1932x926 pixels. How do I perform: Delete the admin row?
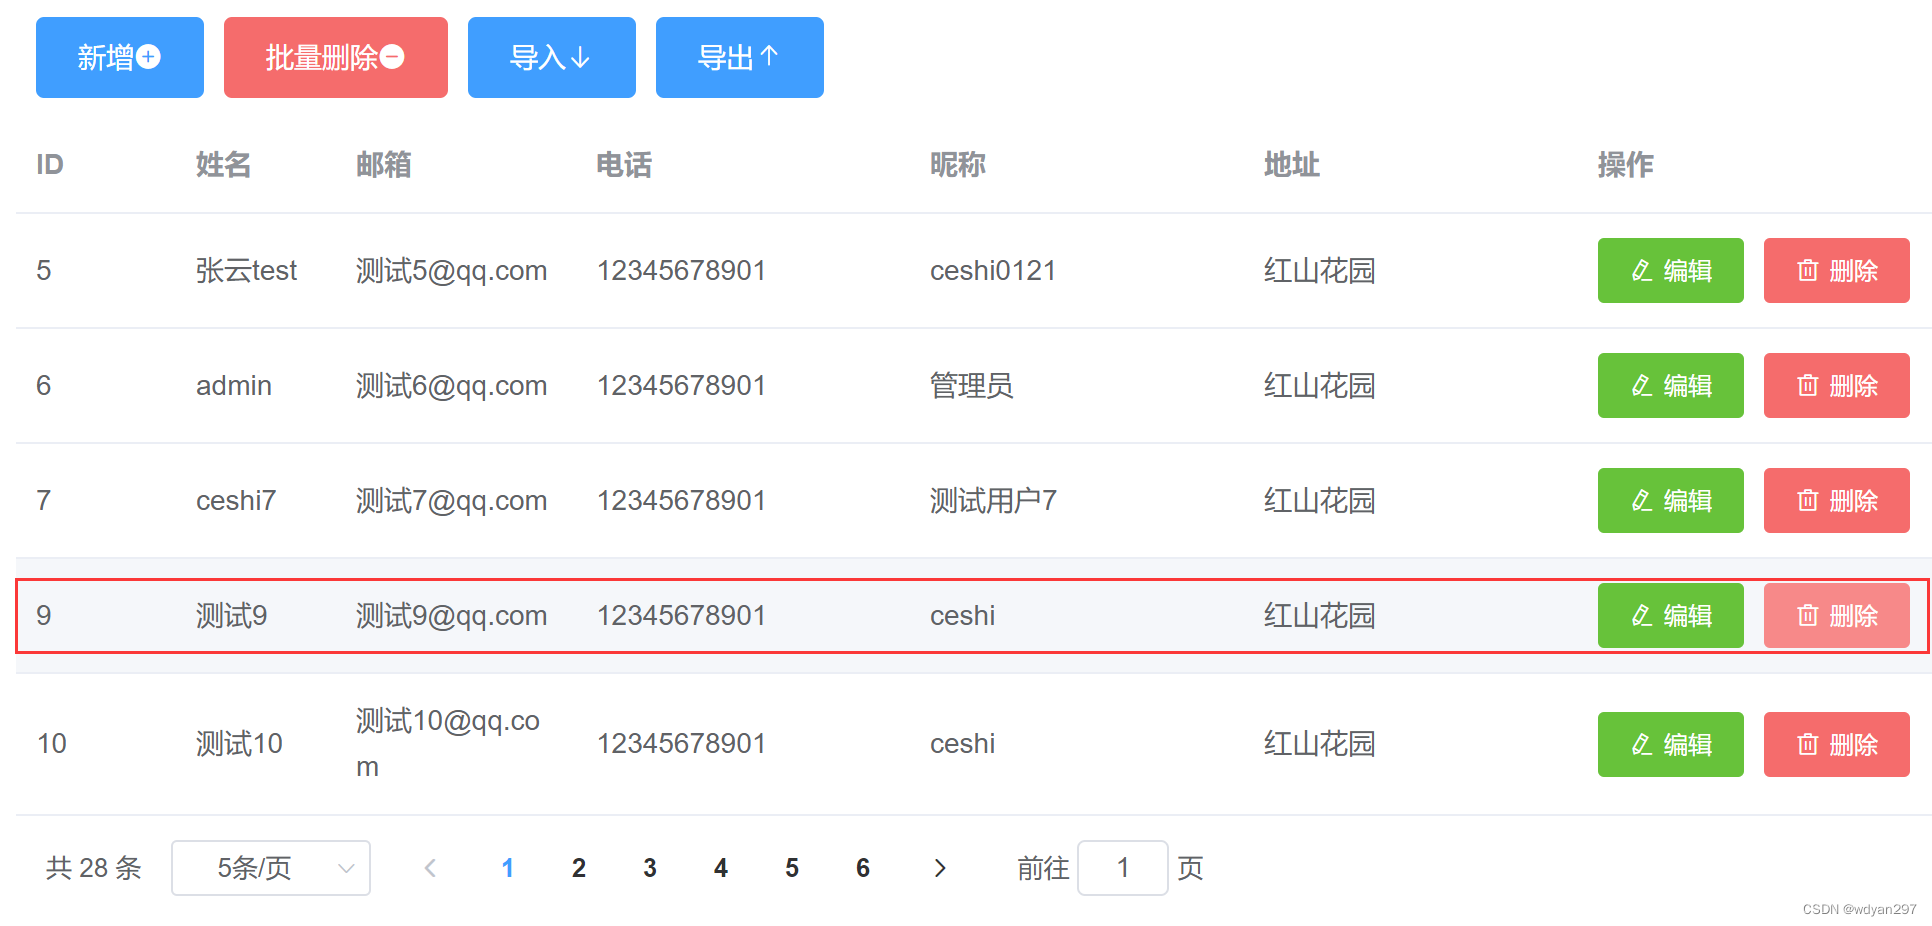click(1836, 385)
